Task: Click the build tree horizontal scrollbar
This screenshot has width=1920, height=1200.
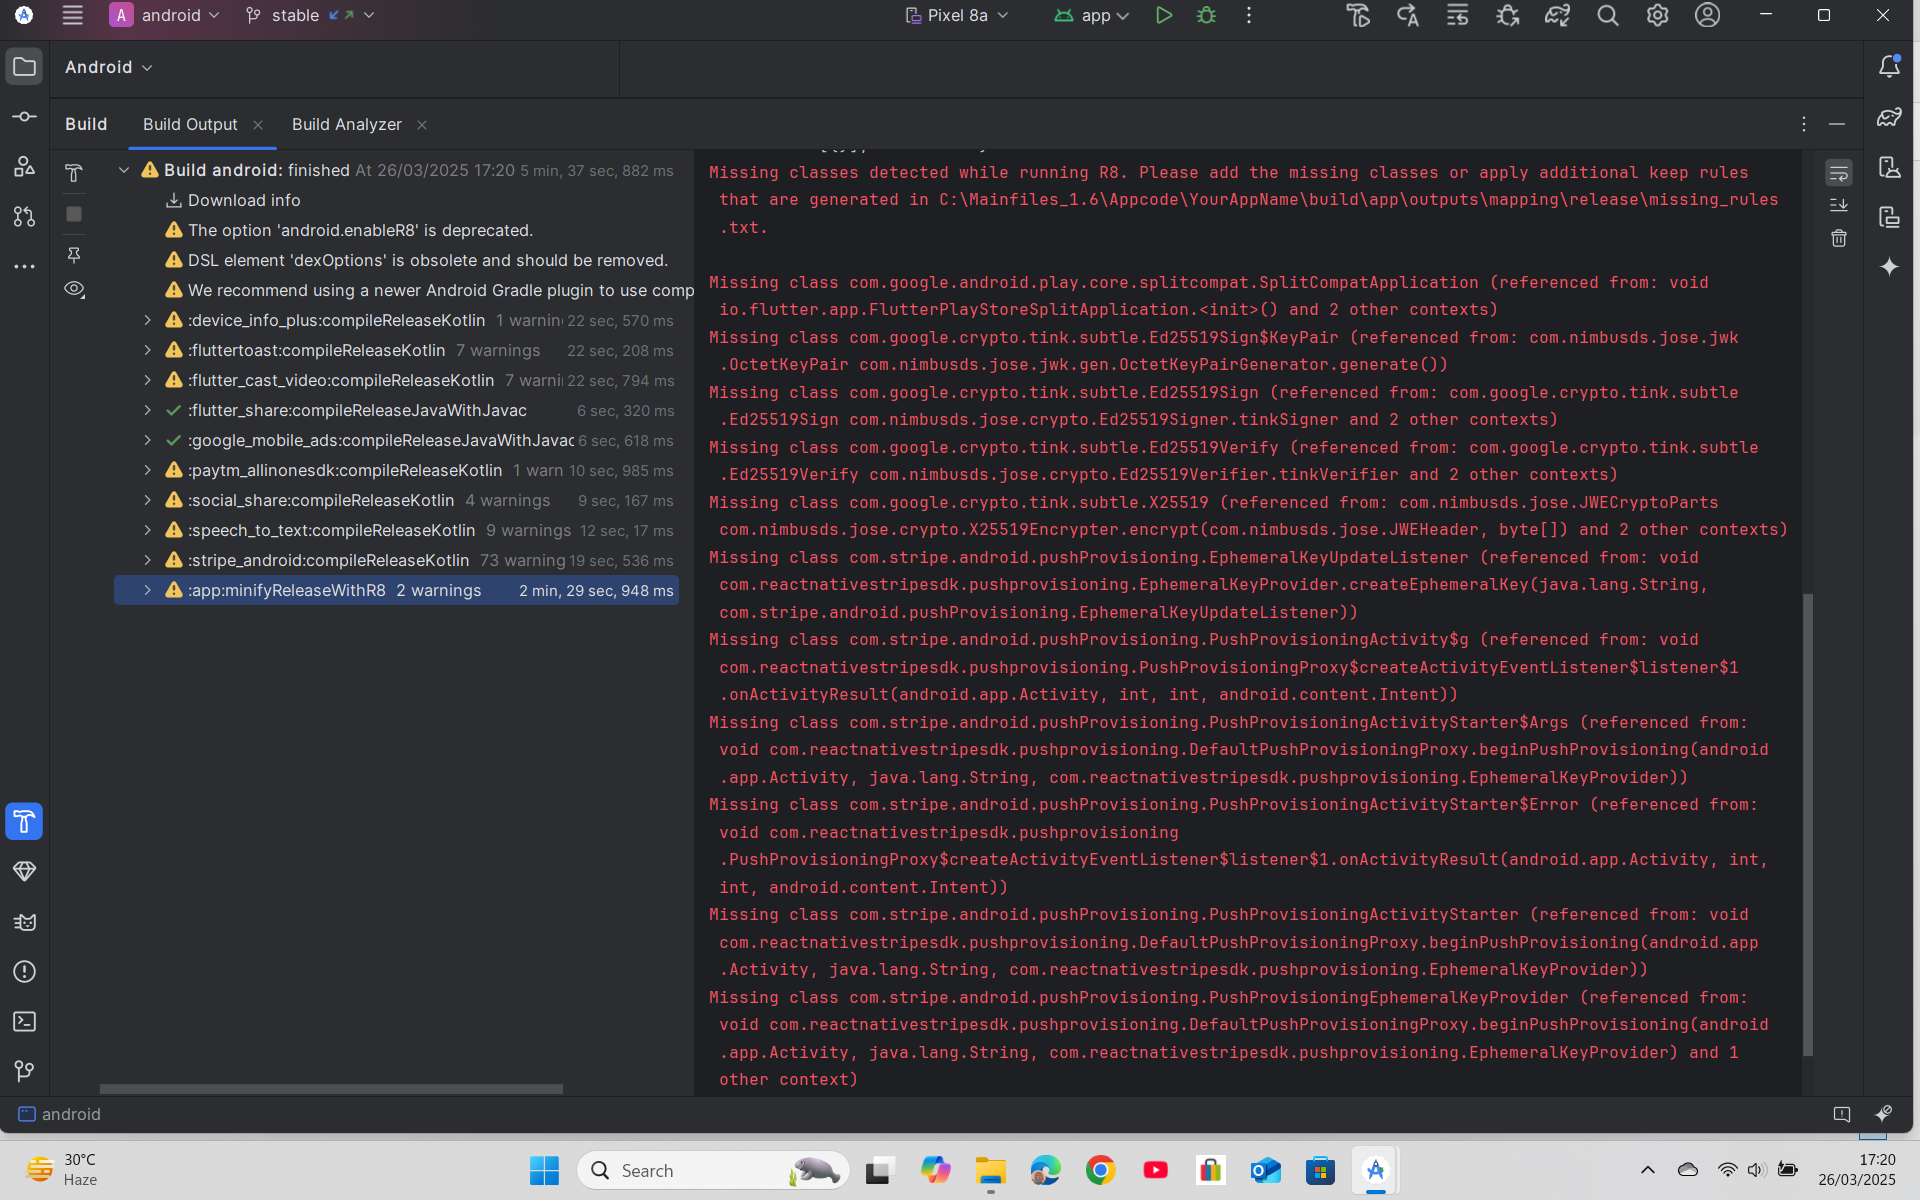Action: [x=331, y=1089]
